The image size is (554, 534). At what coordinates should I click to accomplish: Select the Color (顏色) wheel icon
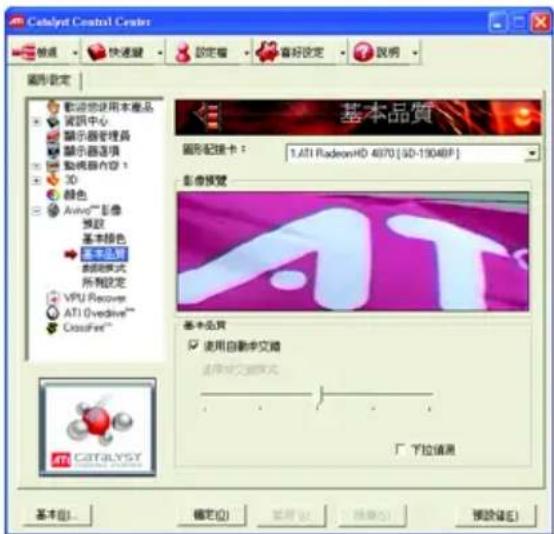[x=53, y=195]
